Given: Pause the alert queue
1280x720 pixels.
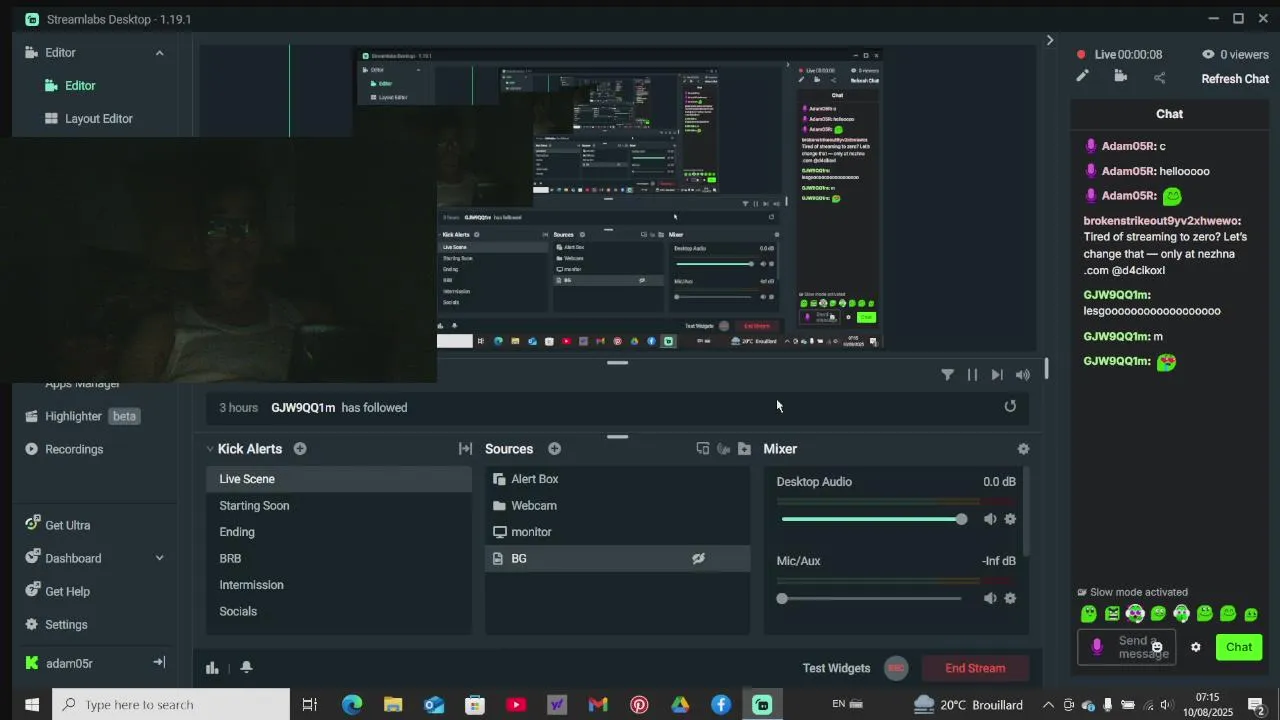Looking at the screenshot, I should 972,374.
